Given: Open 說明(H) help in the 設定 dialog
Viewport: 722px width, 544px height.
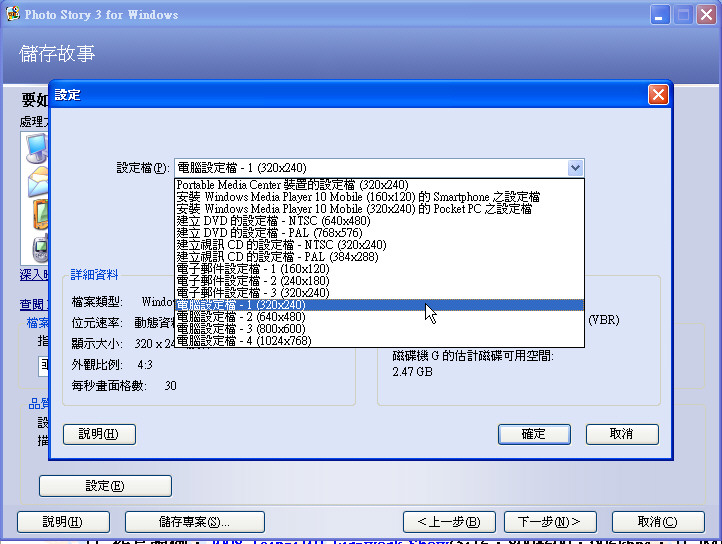Looking at the screenshot, I should pyautogui.click(x=99, y=434).
